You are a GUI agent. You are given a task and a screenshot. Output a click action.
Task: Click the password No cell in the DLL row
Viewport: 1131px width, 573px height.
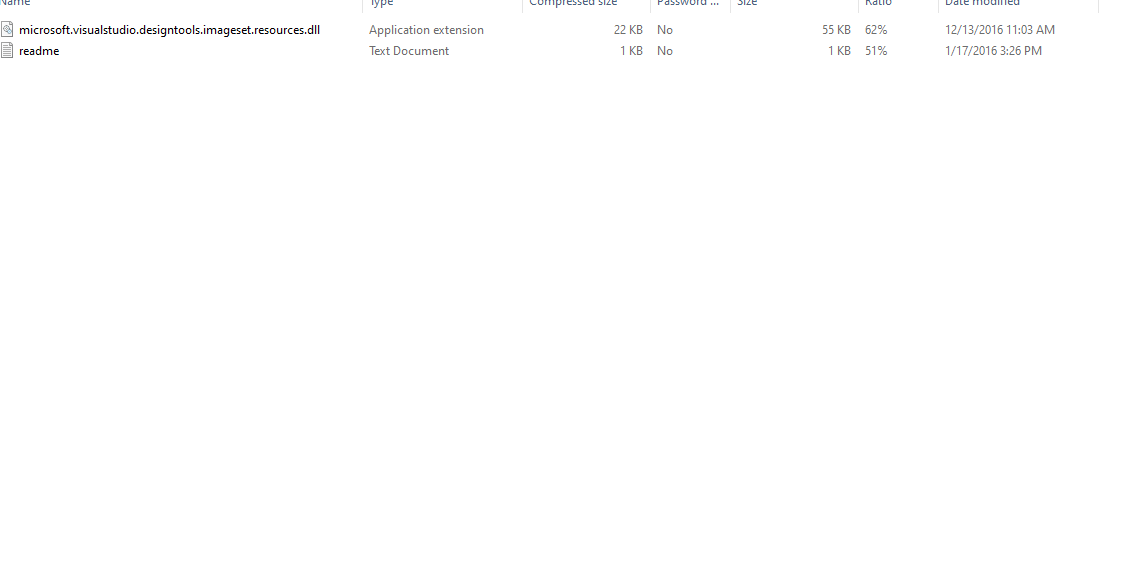[665, 30]
